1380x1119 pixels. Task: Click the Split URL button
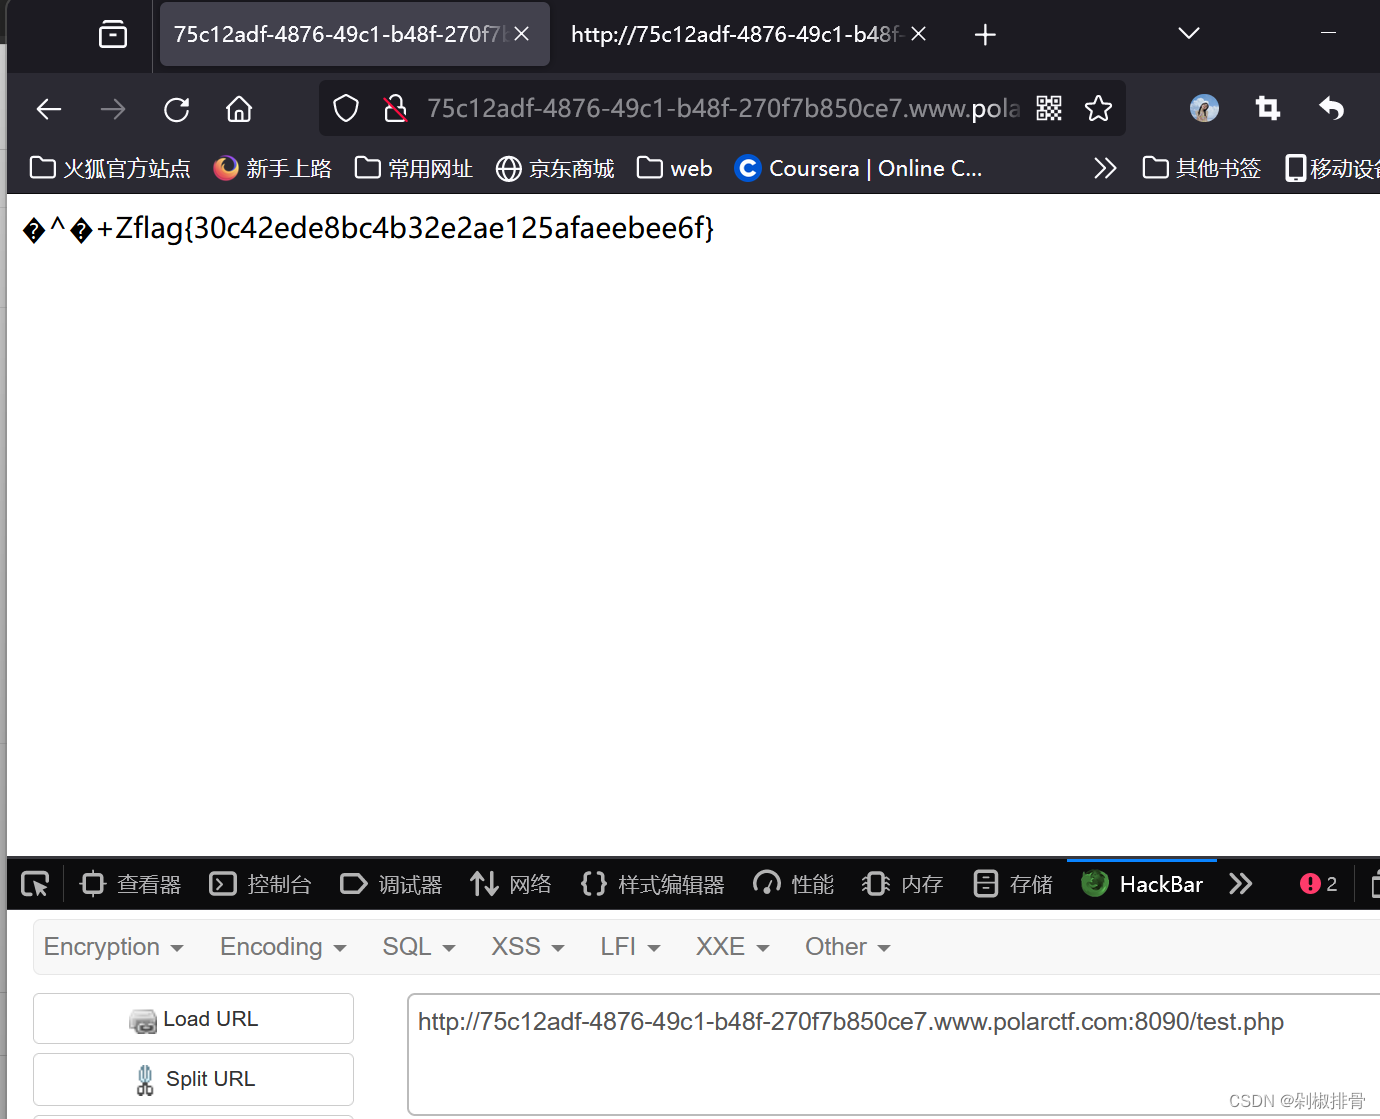[193, 1079]
